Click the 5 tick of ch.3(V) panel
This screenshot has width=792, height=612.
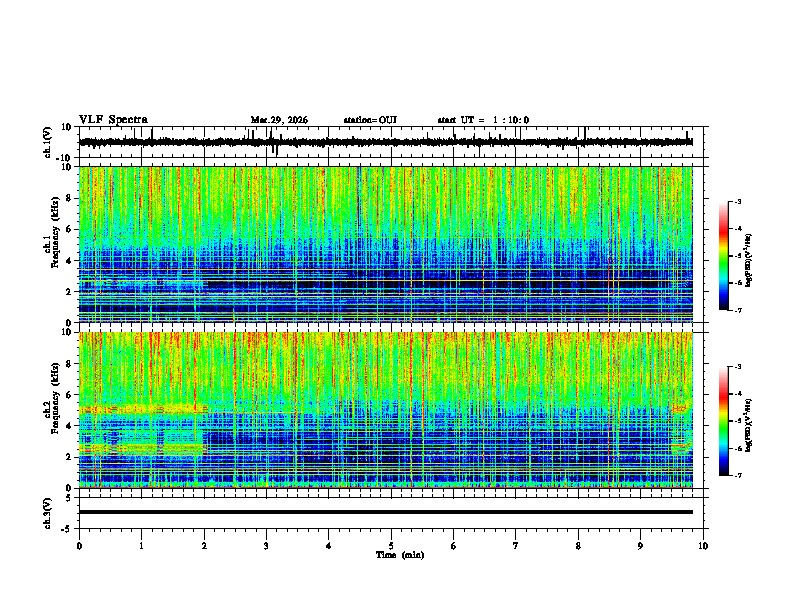pos(70,498)
